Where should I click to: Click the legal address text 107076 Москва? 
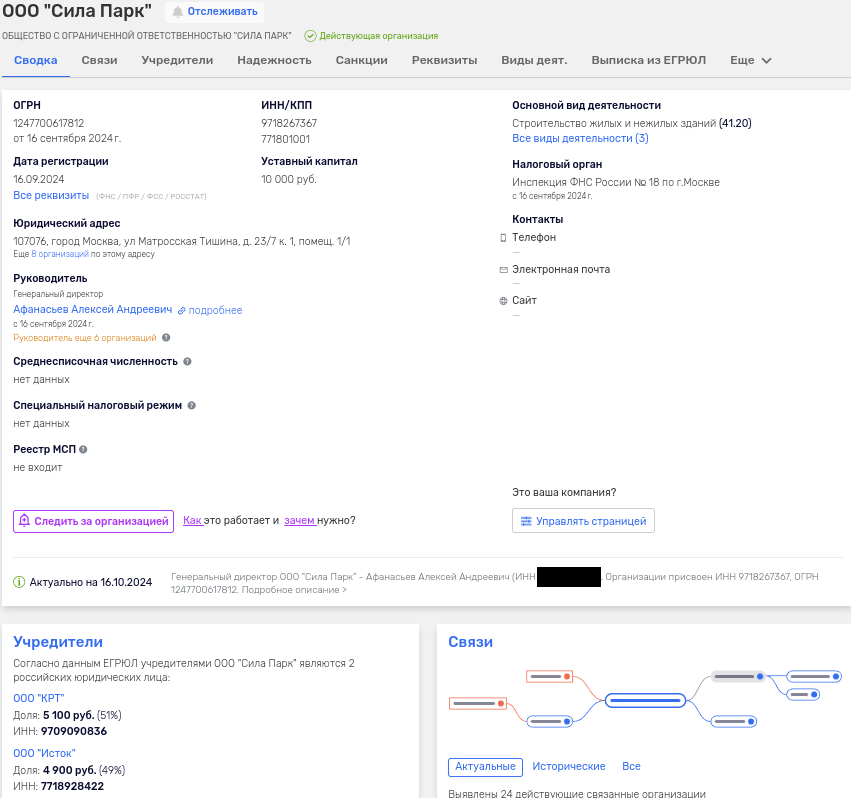click(x=182, y=241)
